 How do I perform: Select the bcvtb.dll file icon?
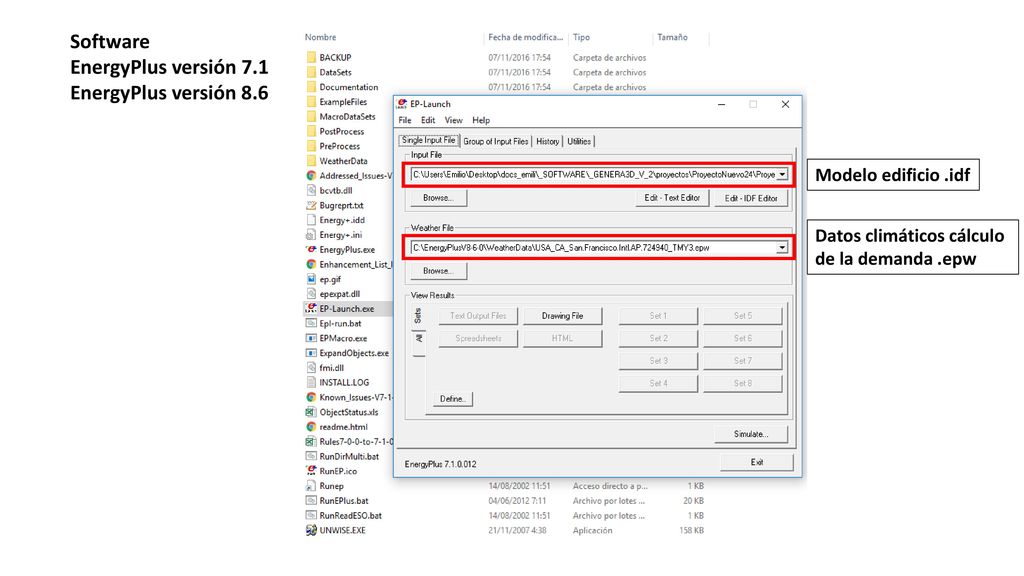click(x=312, y=191)
